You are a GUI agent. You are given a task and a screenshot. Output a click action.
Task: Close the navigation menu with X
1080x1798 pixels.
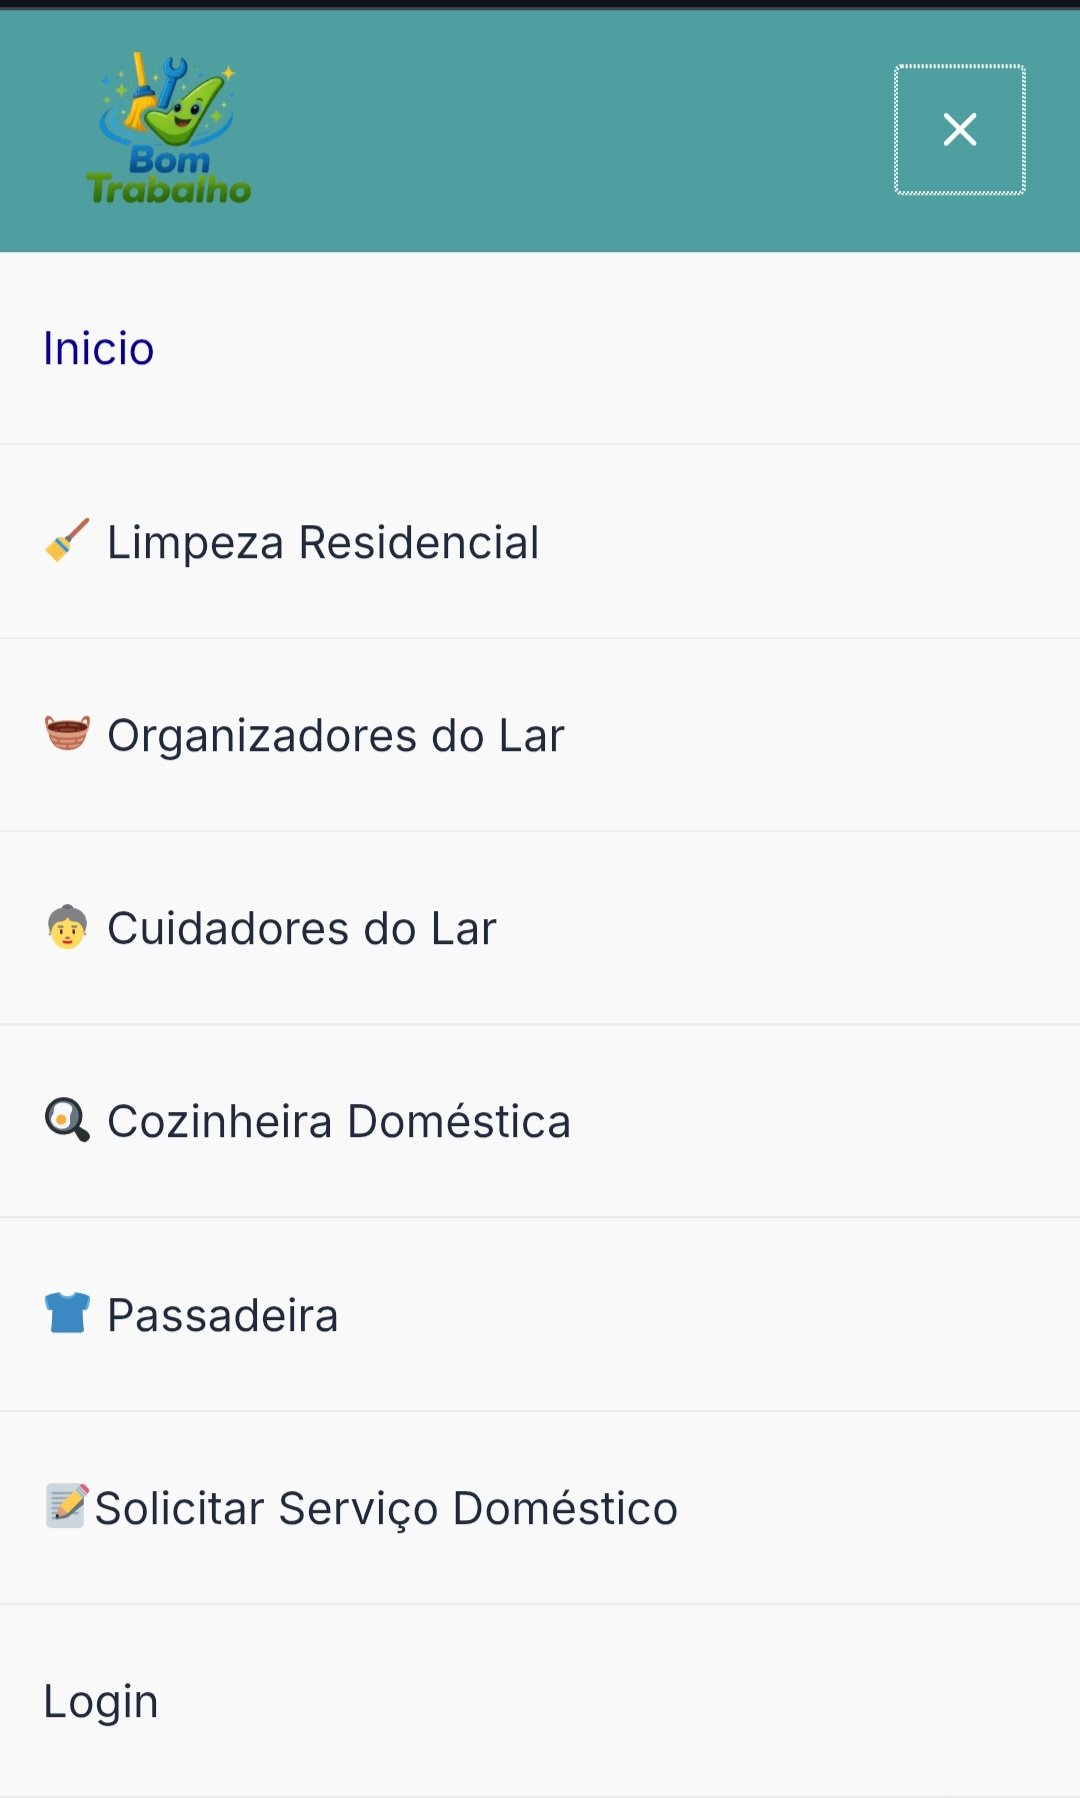pyautogui.click(x=959, y=130)
